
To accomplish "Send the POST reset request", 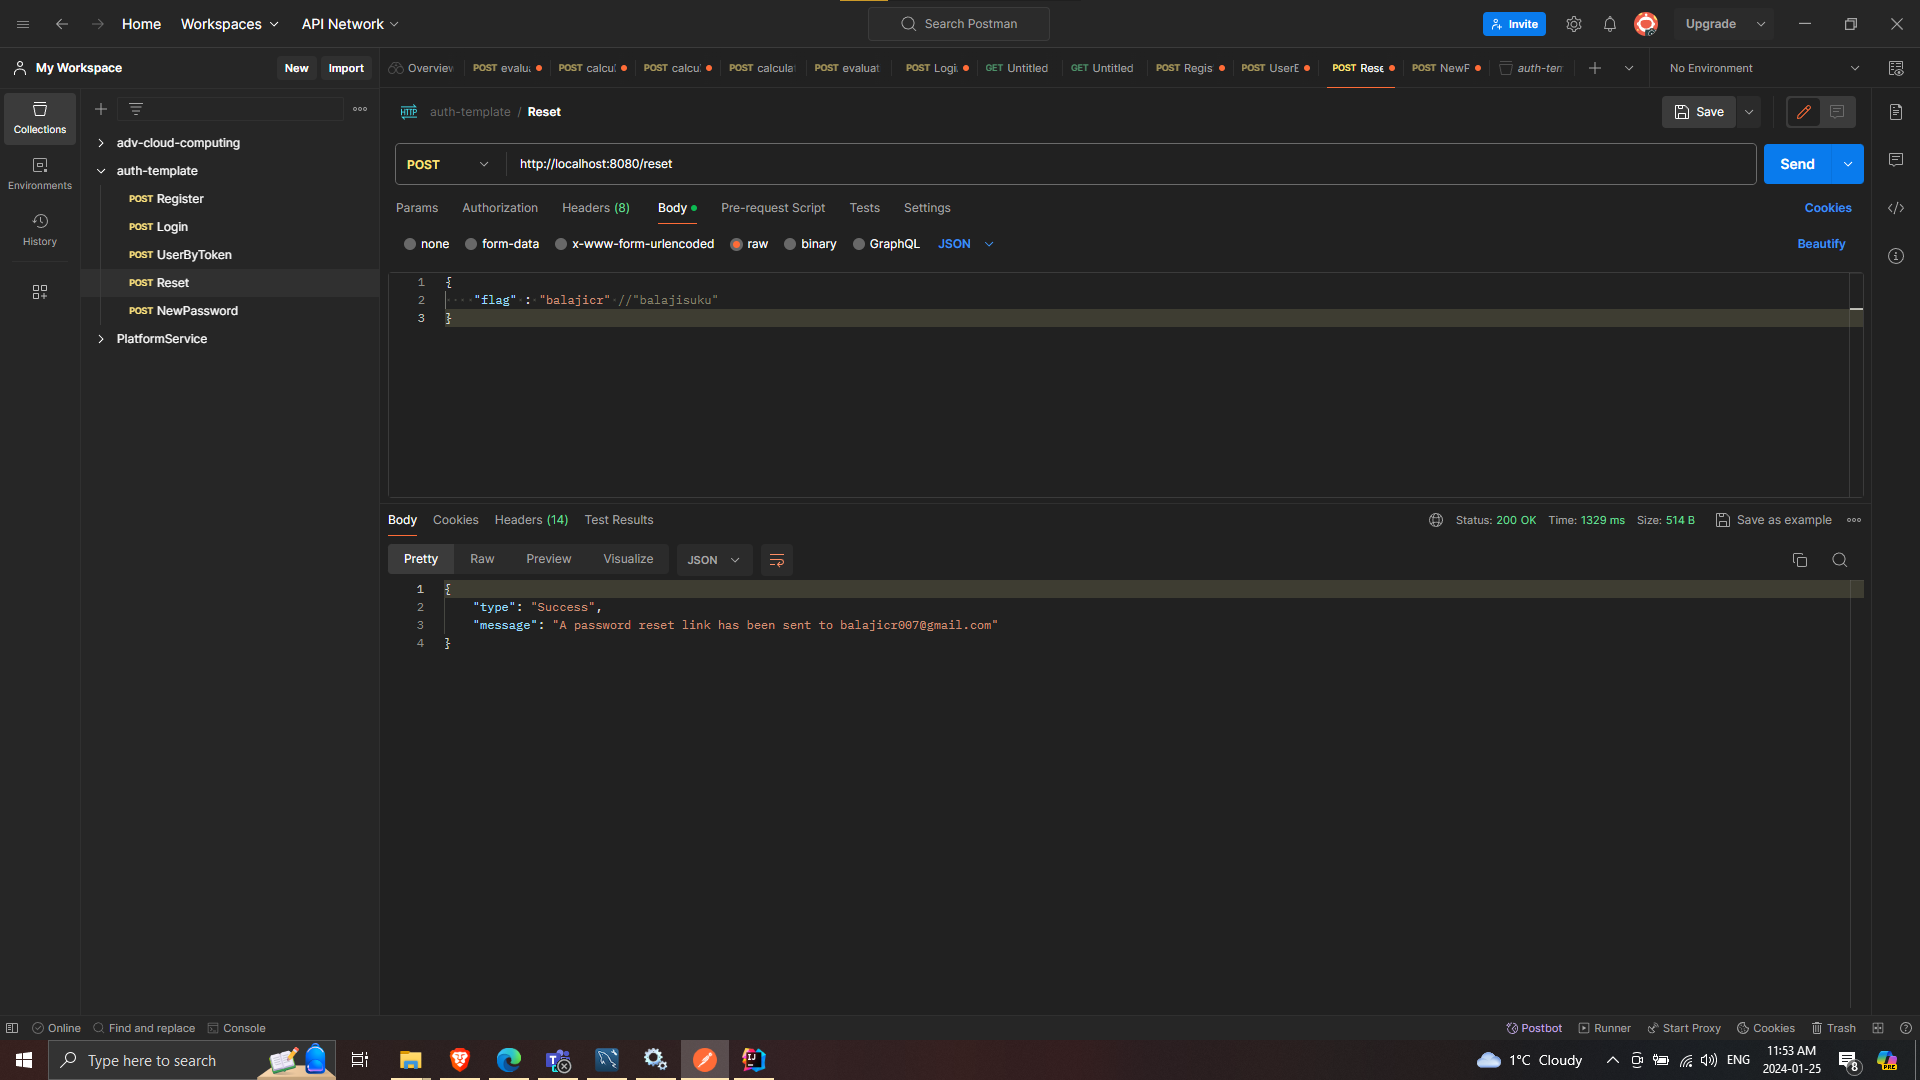I will (x=1797, y=164).
